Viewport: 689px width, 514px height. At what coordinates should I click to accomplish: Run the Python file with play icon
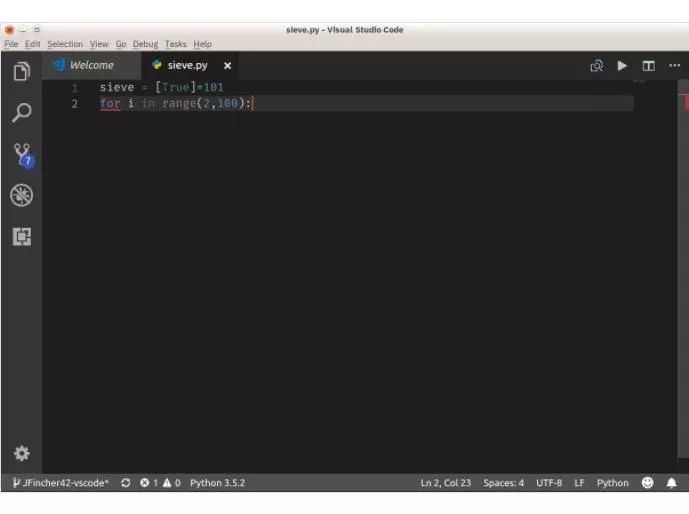(622, 66)
